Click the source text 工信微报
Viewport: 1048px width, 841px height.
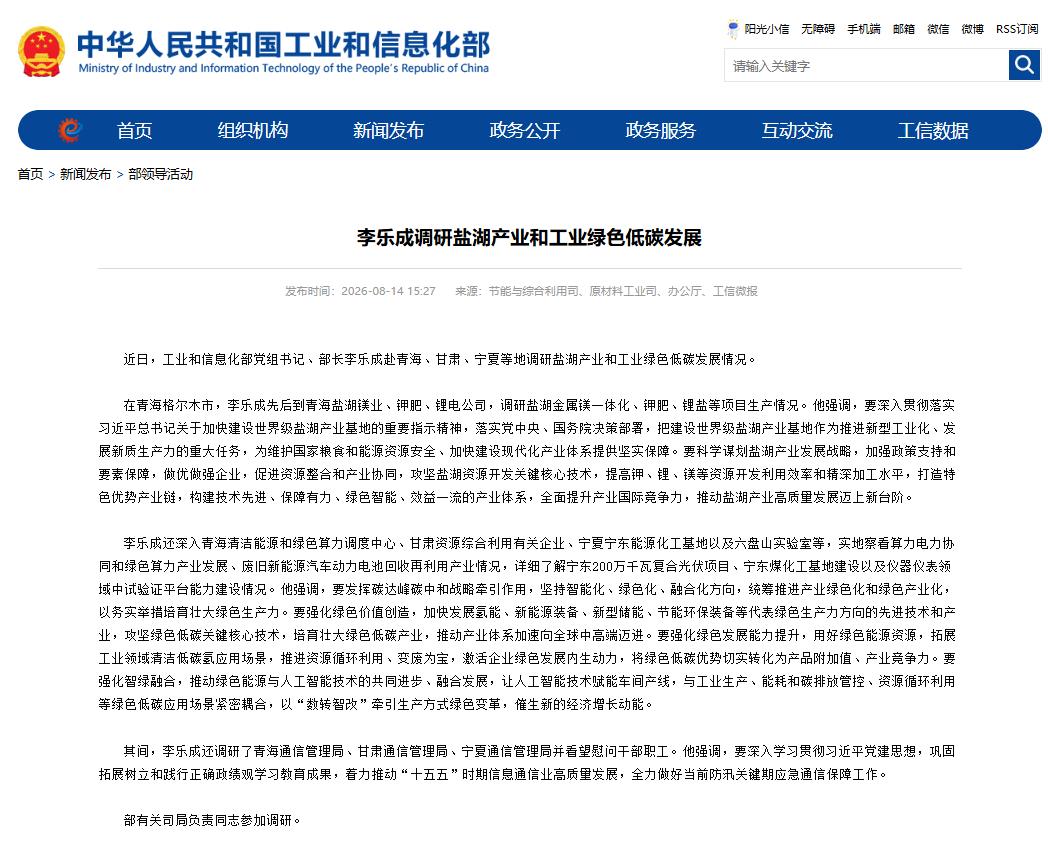pyautogui.click(x=735, y=291)
